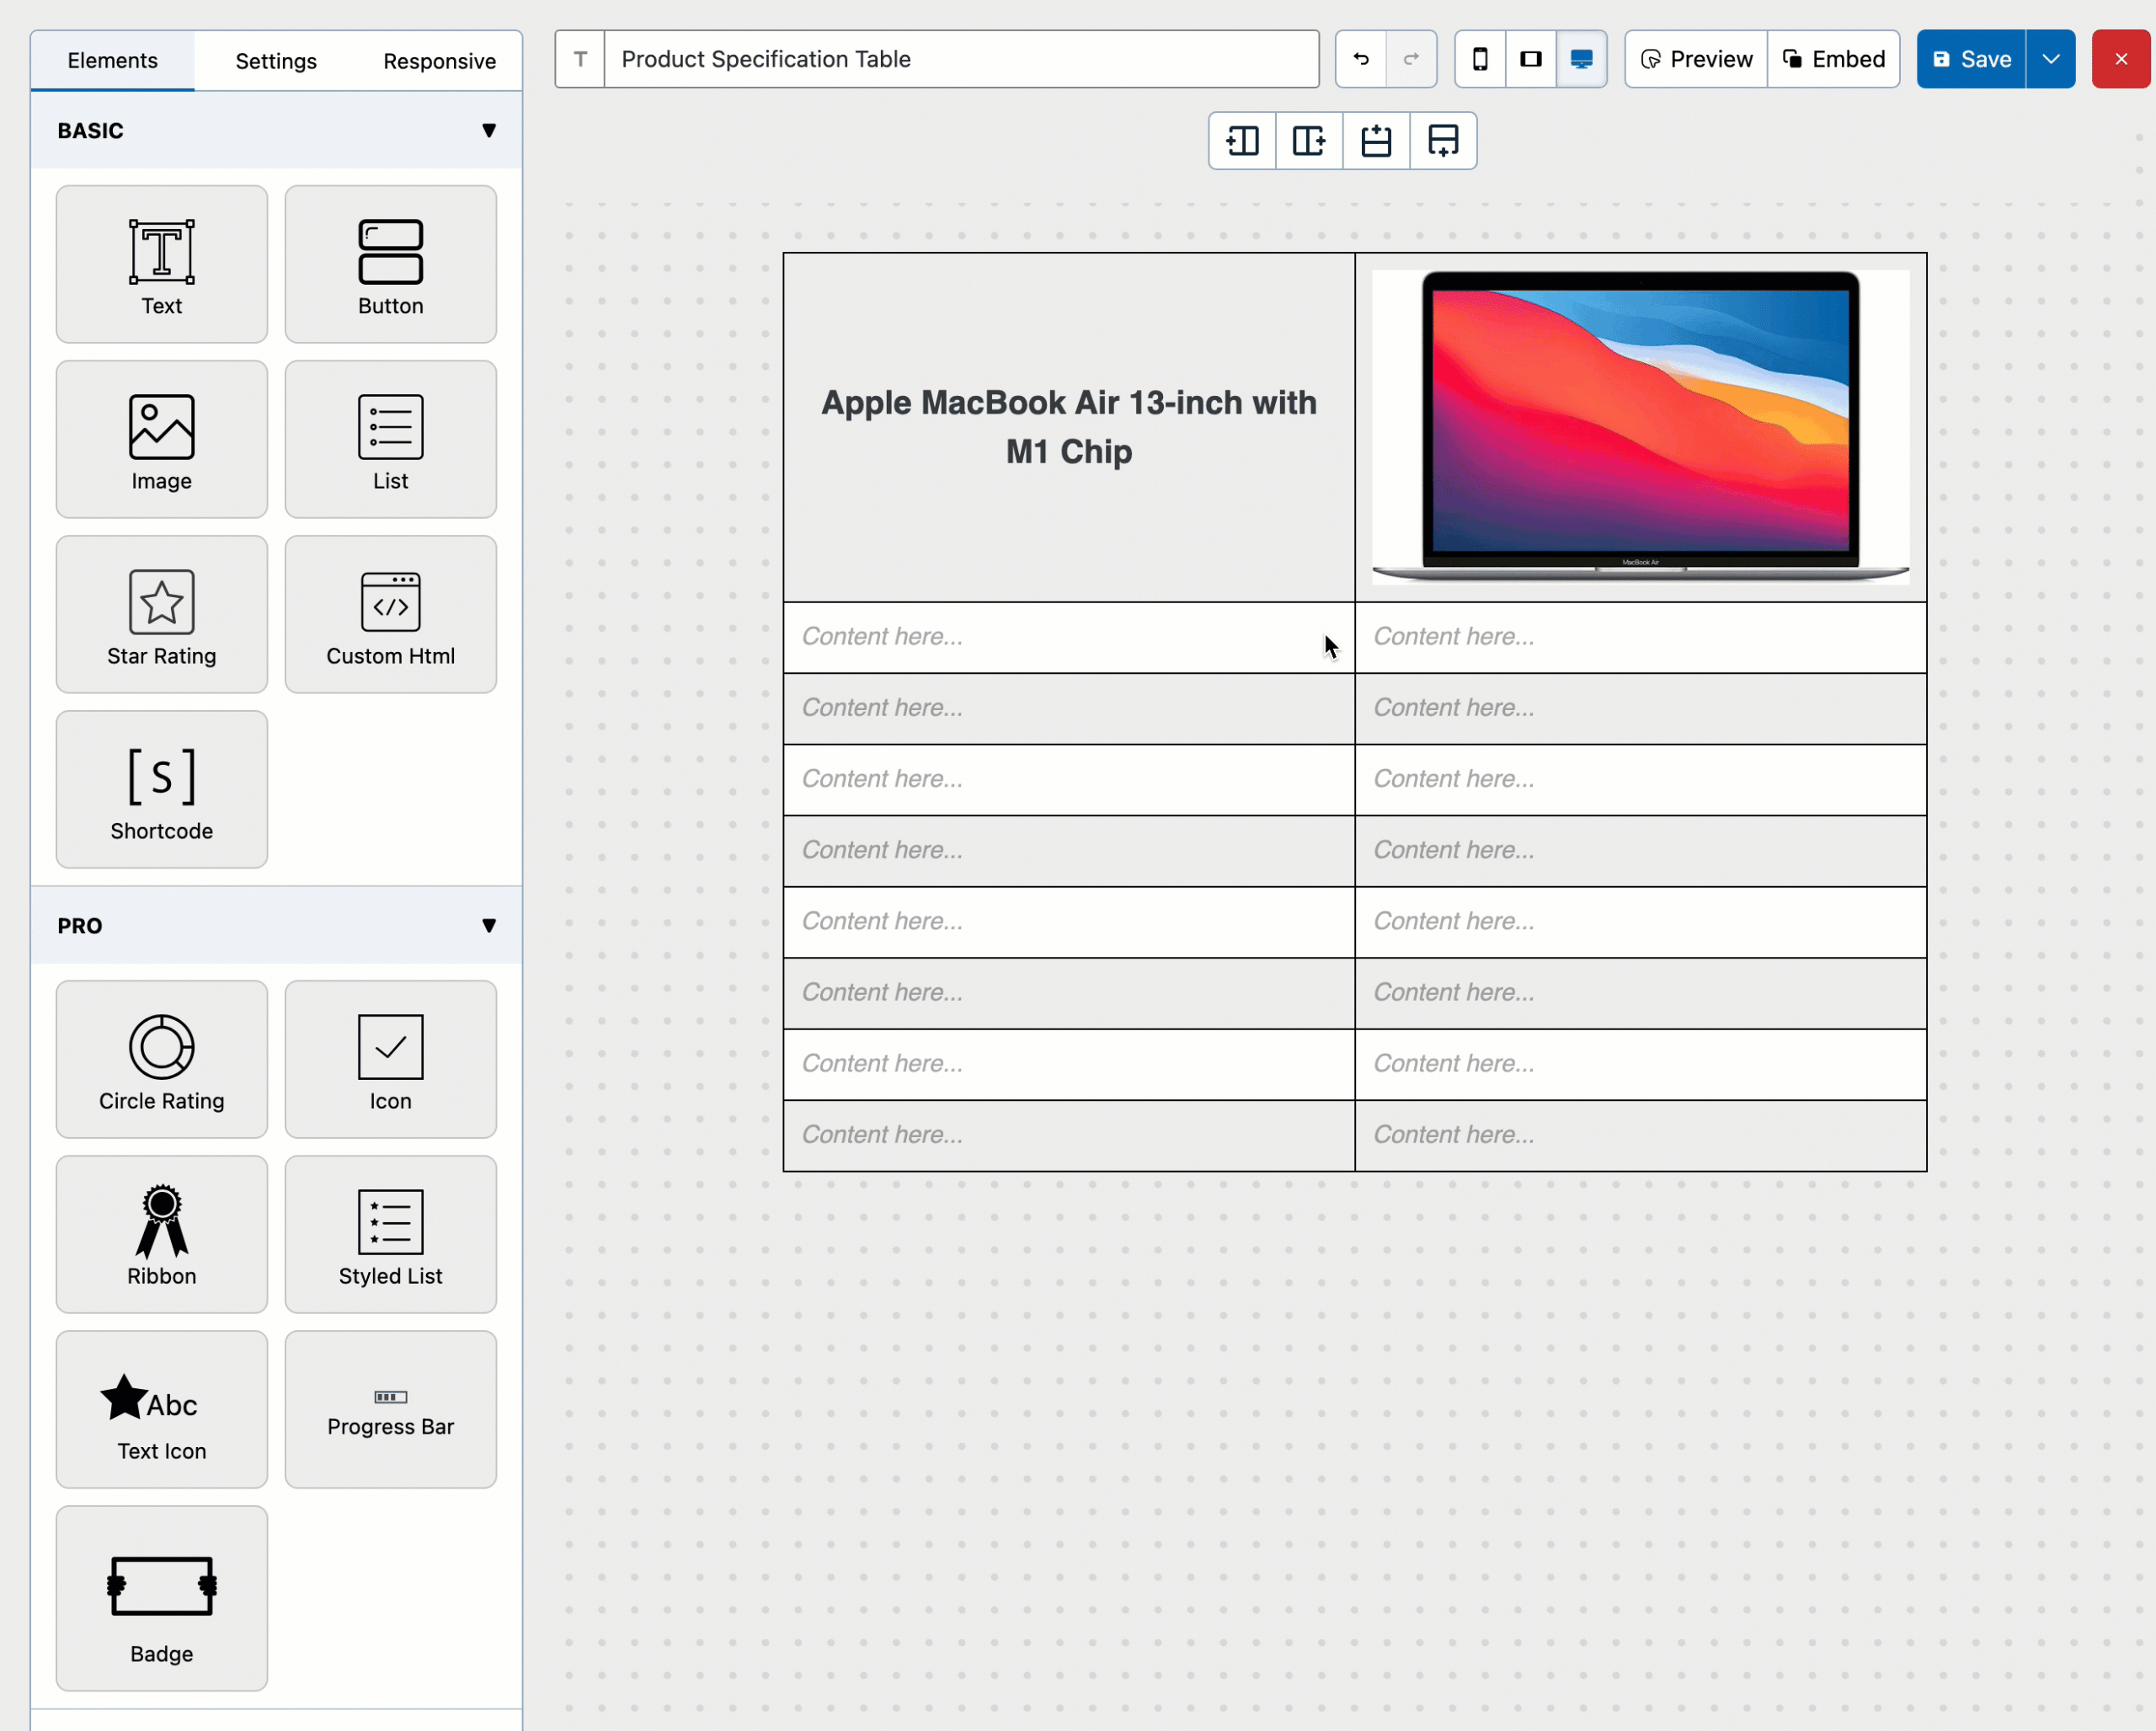2156x1731 pixels.
Task: Open the Save options dropdown arrow
Action: click(2051, 59)
